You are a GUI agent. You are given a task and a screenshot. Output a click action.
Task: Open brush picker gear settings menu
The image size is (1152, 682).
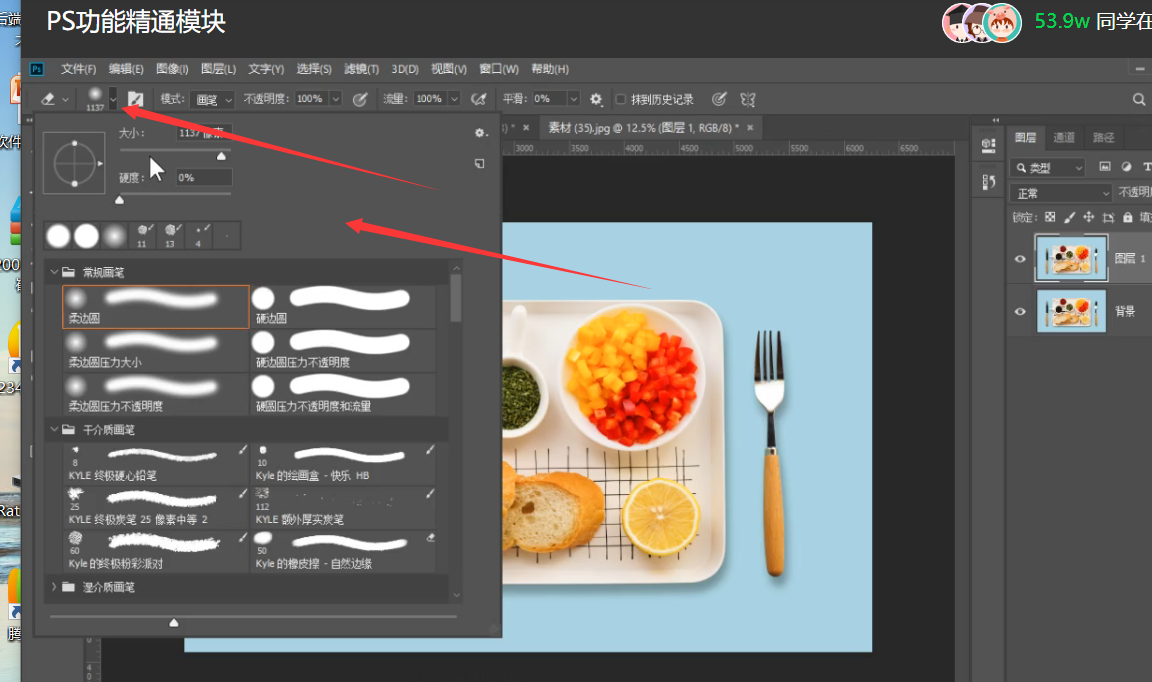pyautogui.click(x=480, y=133)
